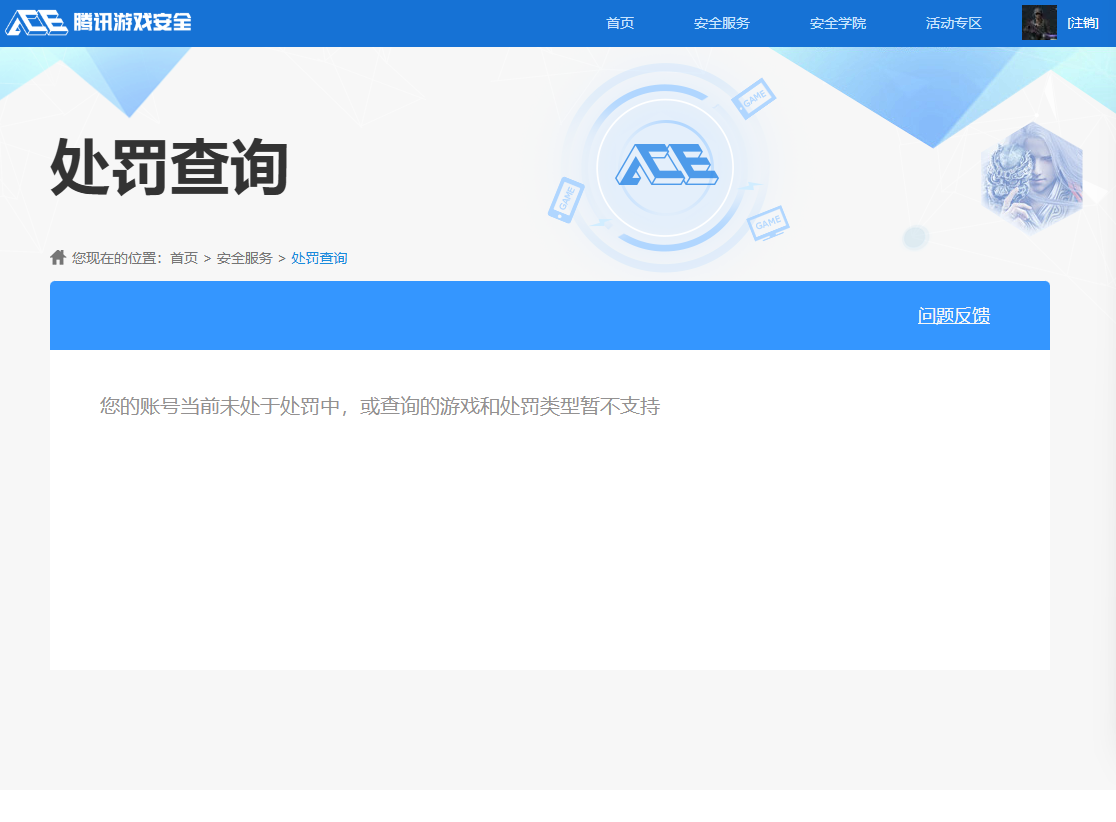Select 安全服务 in the breadcrumb trail
Screen dimensions: 1116x822
(x=245, y=257)
